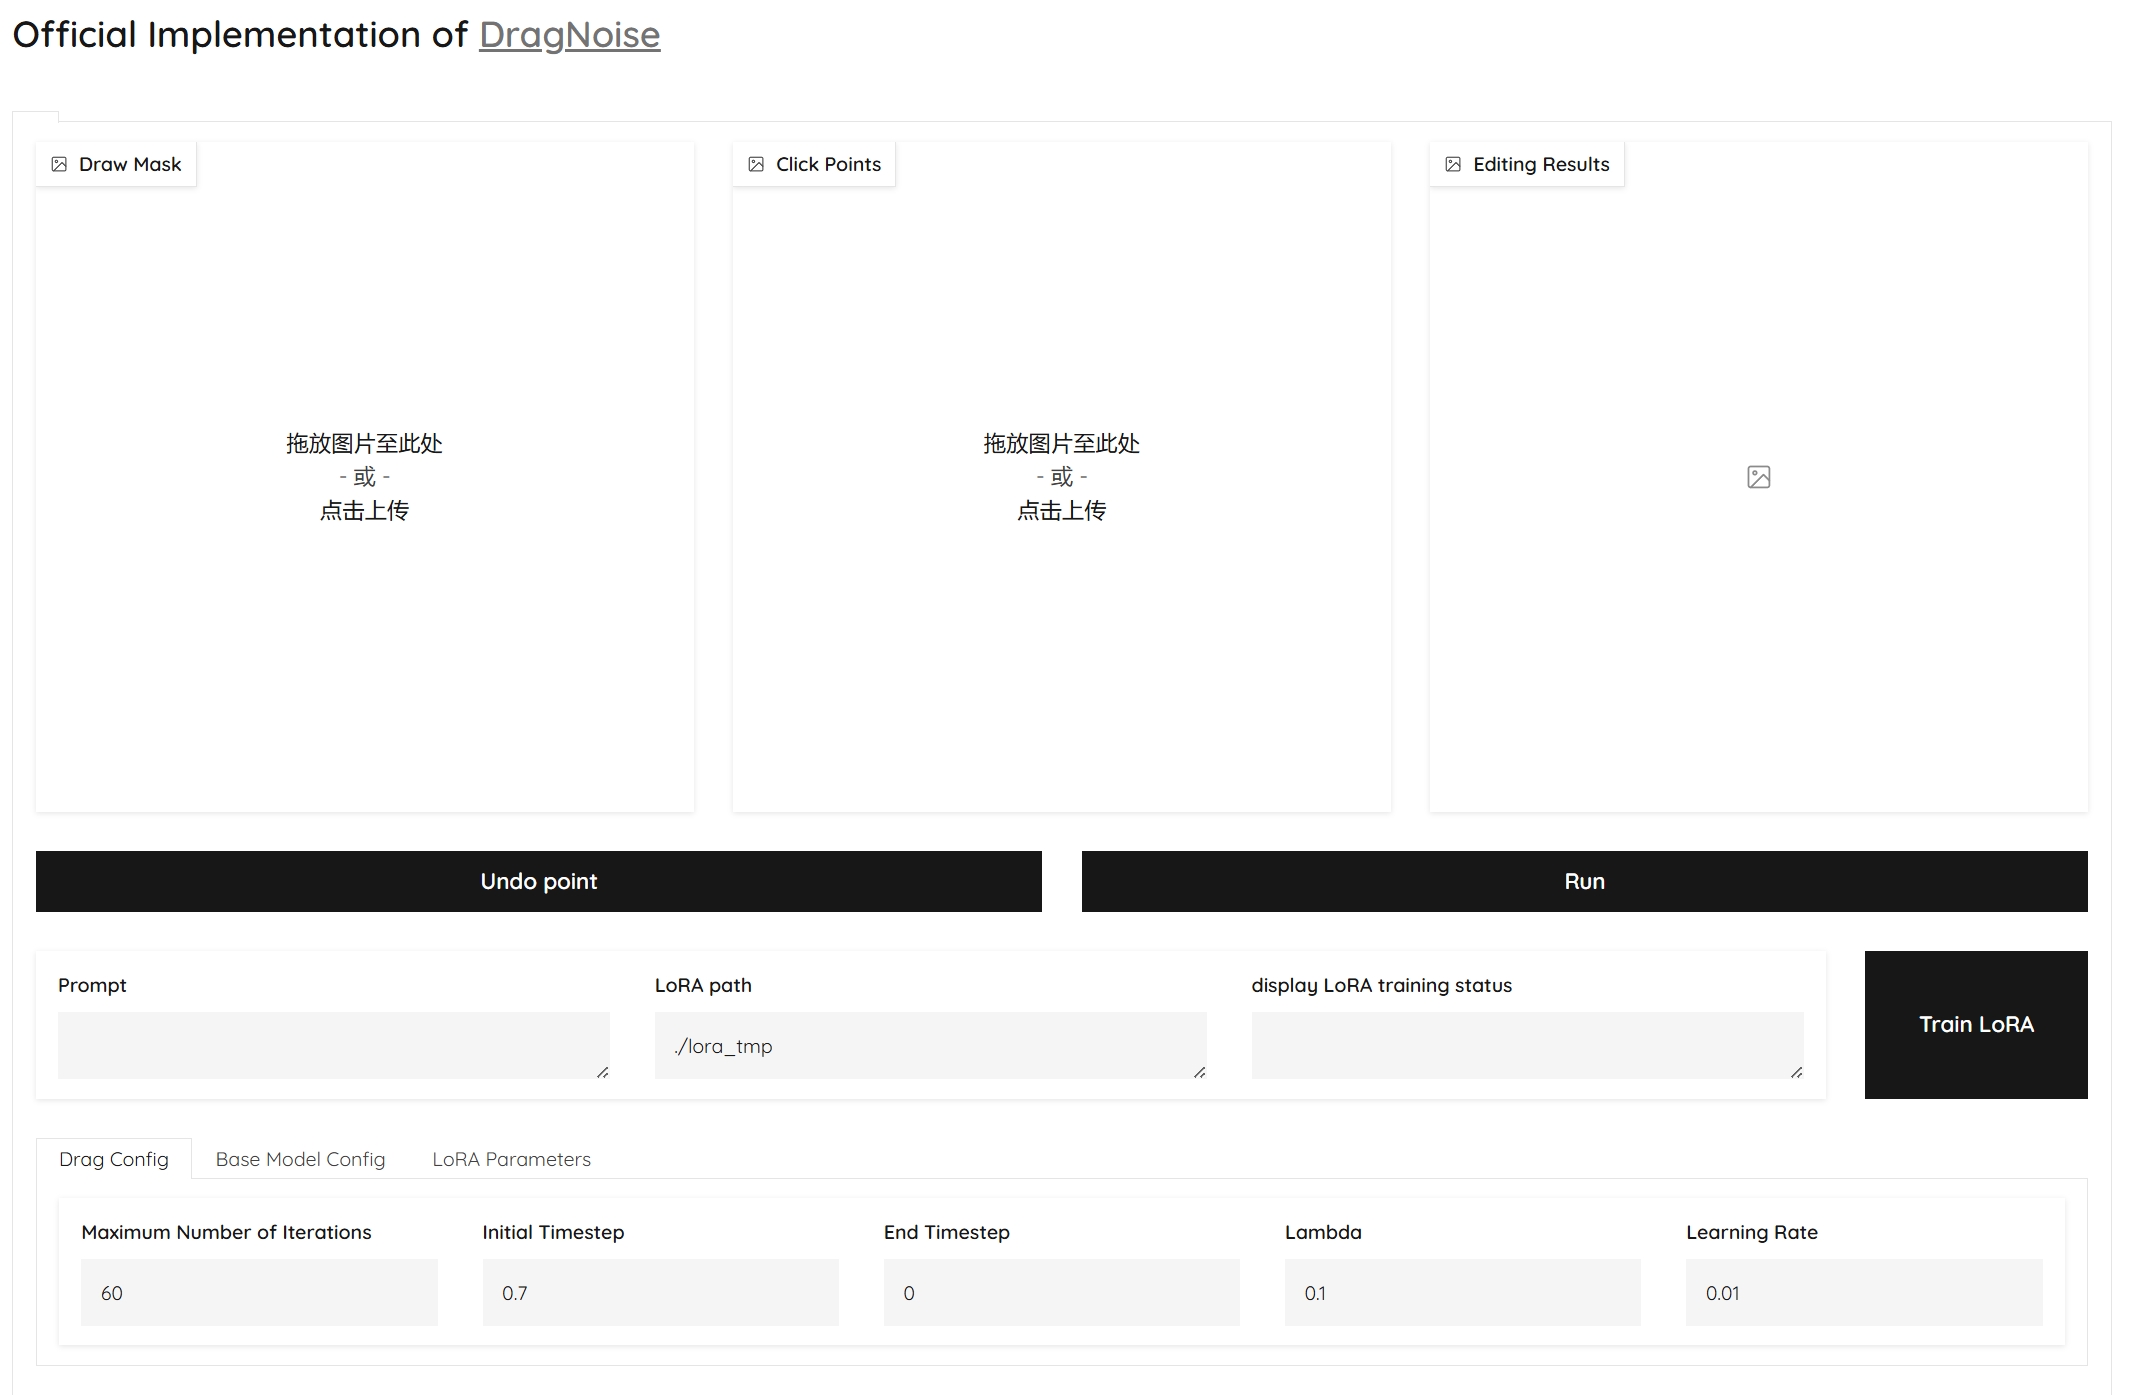Switch to the Base Model Config tab
The height and width of the screenshot is (1395, 2135).
tap(300, 1159)
